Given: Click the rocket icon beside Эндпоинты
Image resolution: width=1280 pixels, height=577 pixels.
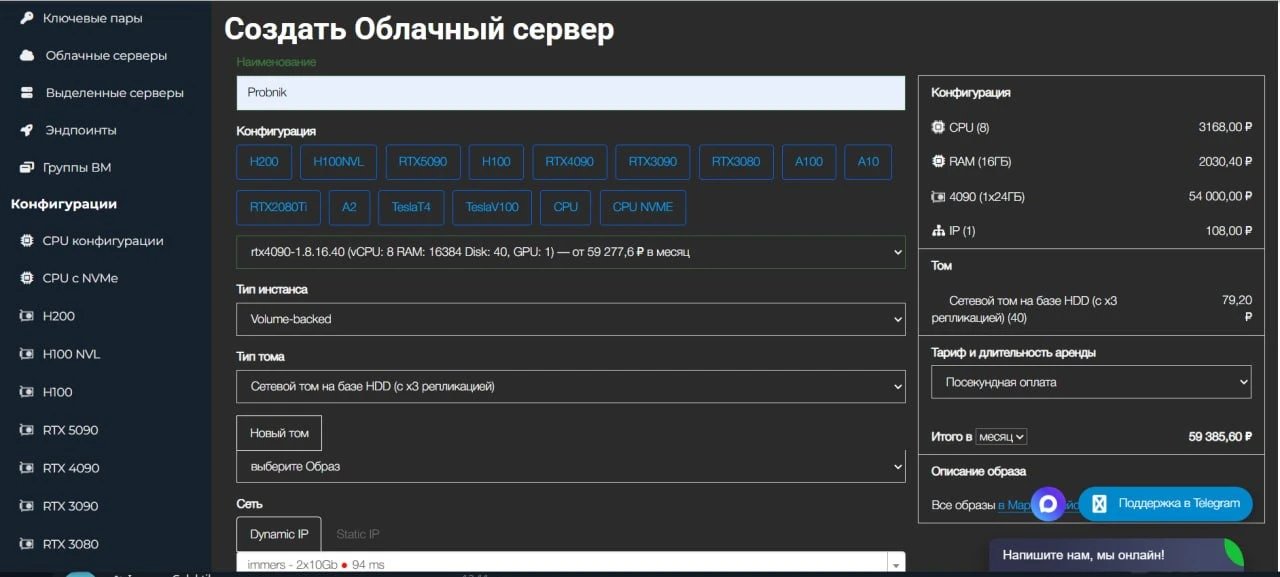Looking at the screenshot, I should pos(27,130).
